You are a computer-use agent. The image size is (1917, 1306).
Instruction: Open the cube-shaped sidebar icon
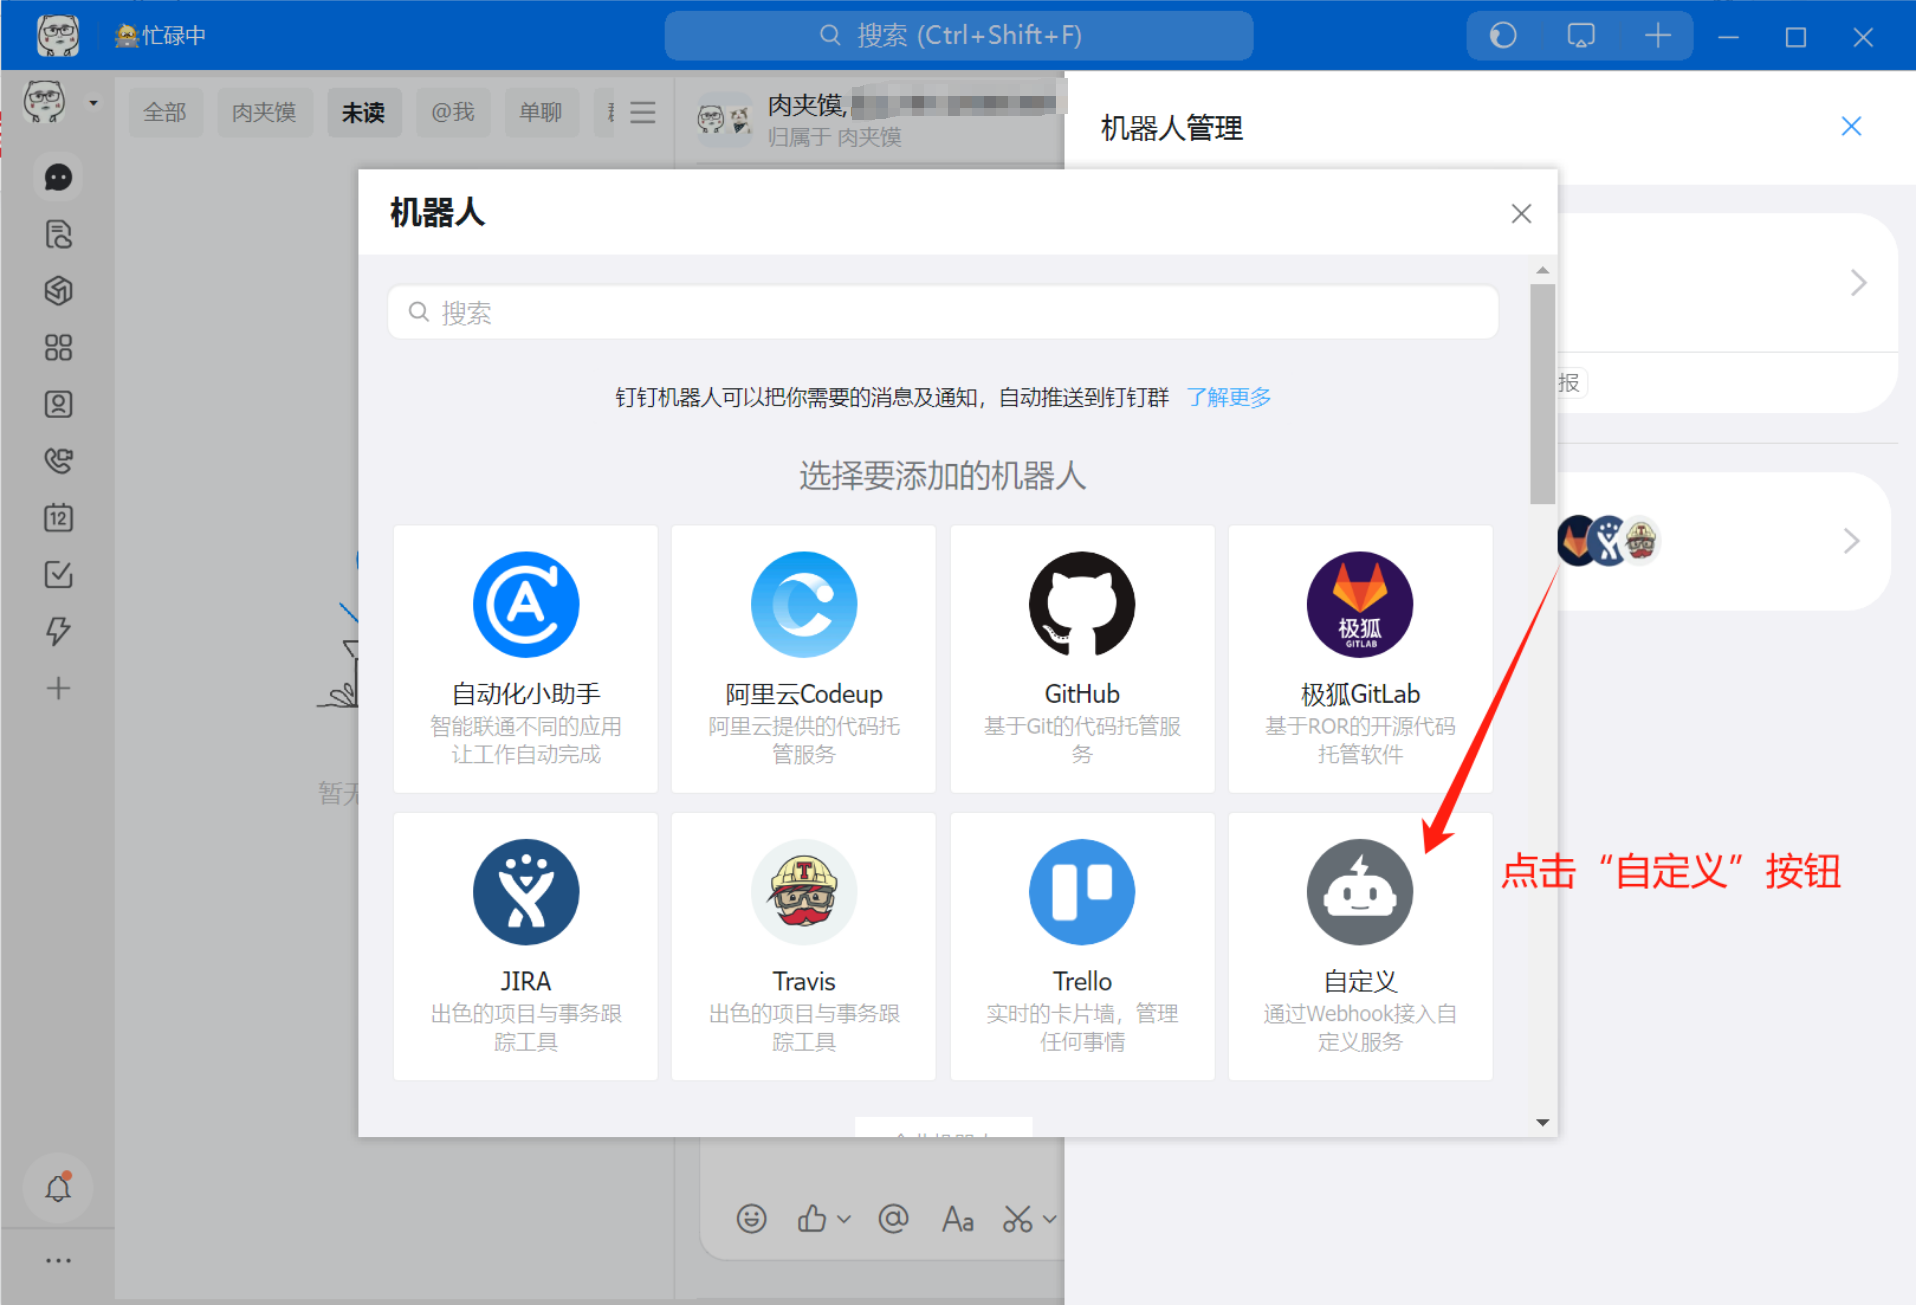[x=58, y=291]
